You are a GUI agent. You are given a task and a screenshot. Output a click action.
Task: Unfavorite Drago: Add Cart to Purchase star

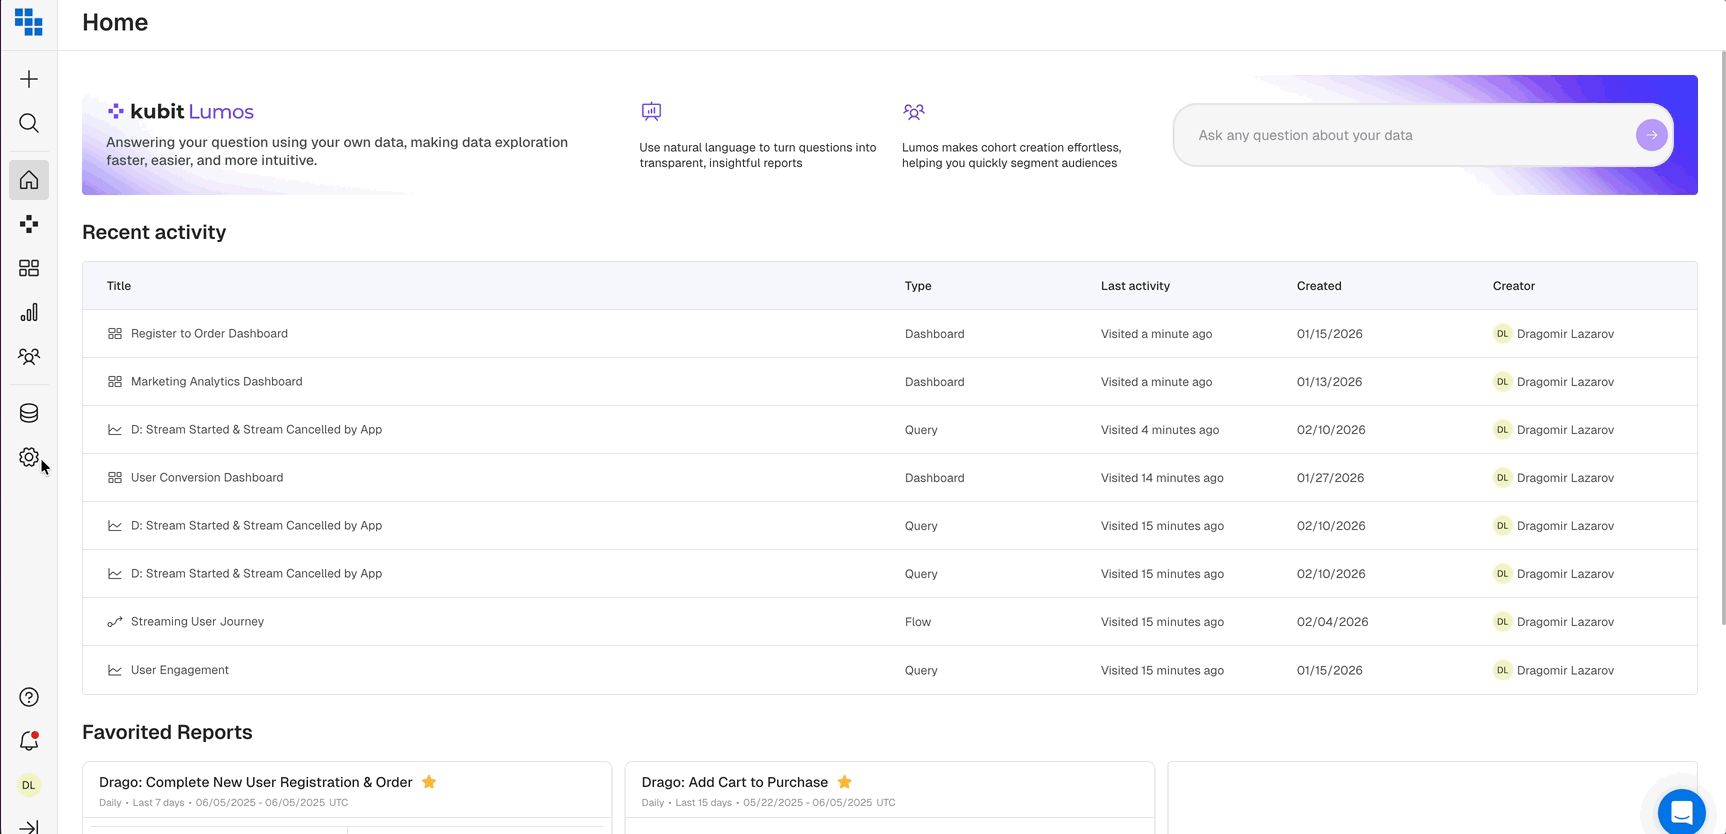pos(845,782)
